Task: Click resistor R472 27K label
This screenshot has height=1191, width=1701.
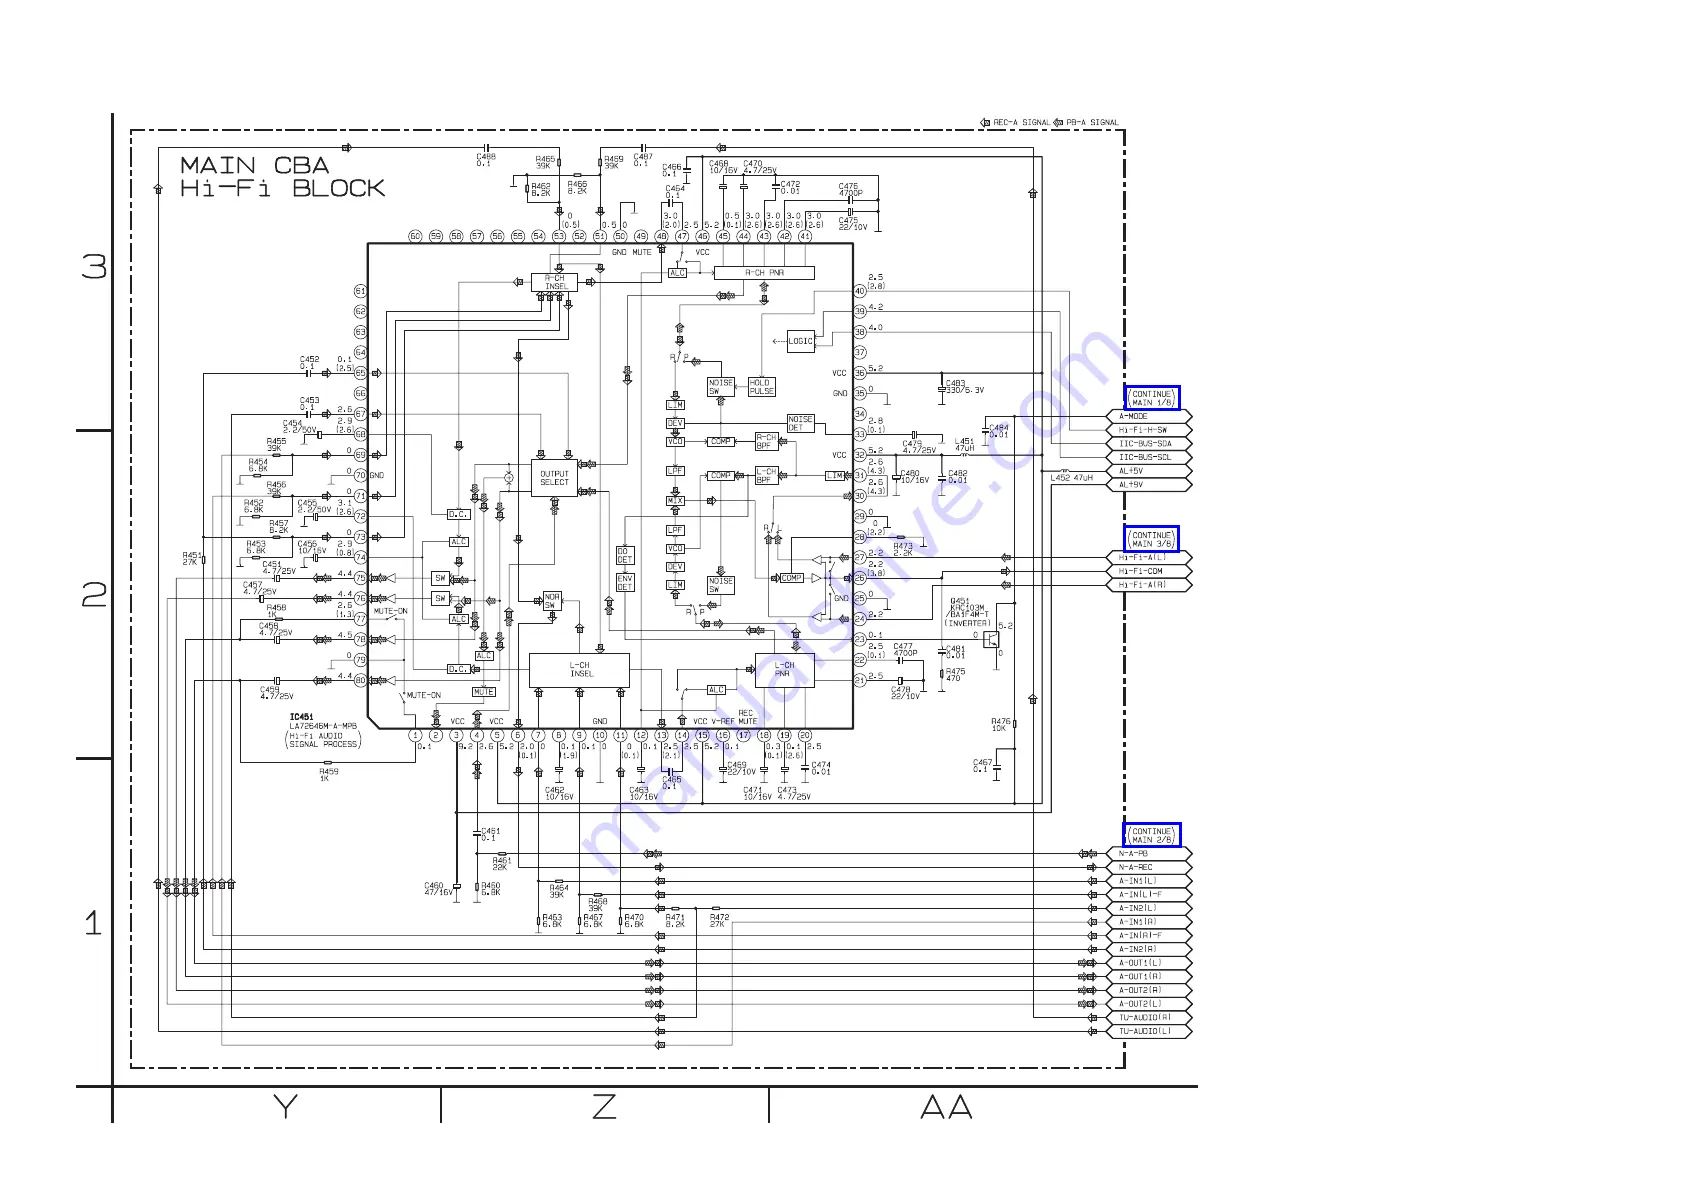Action: 719,920
